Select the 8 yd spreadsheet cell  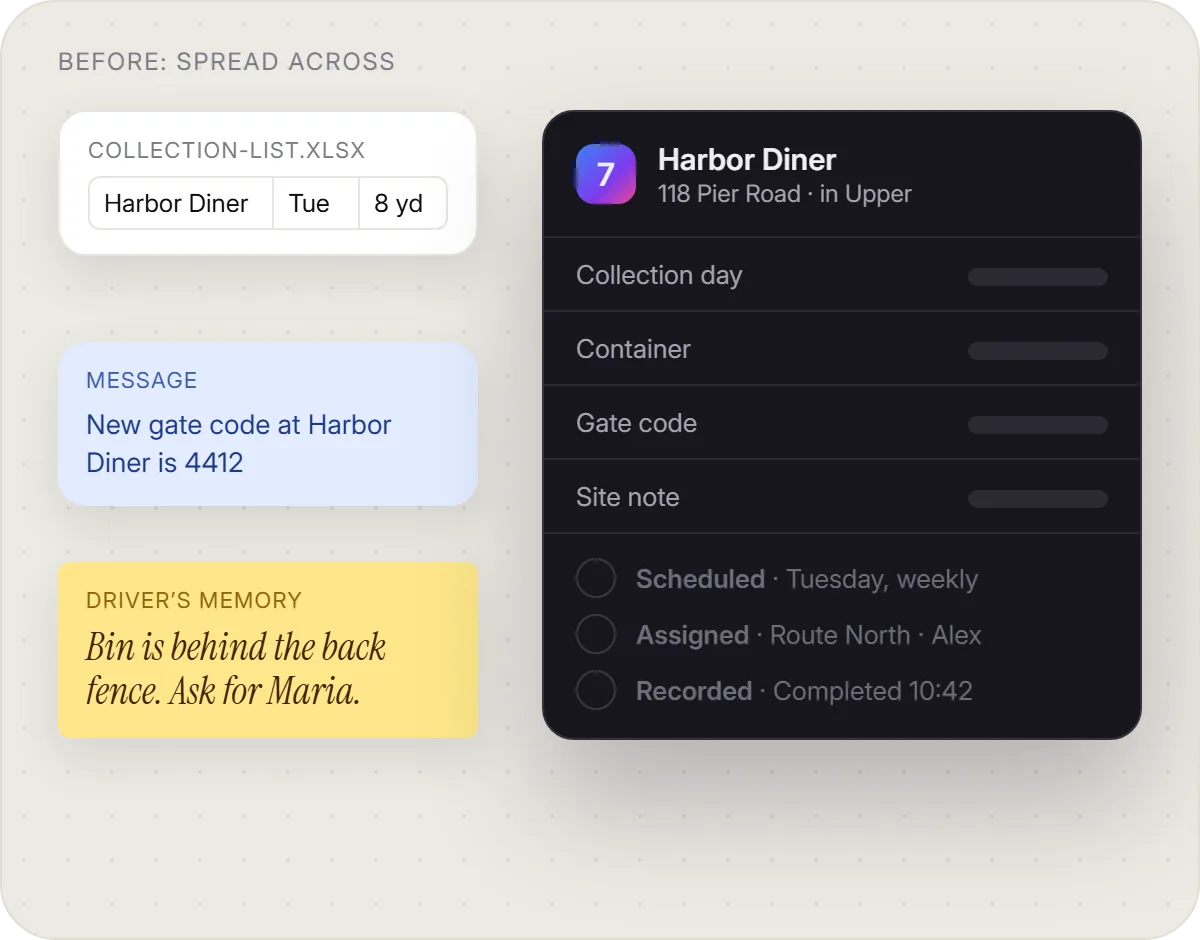click(x=403, y=204)
